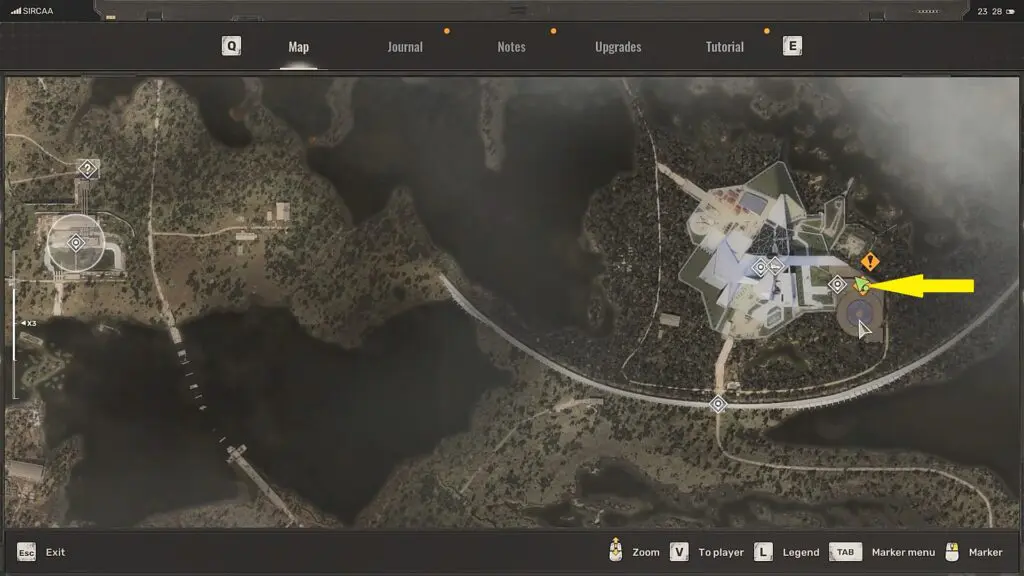Click the orange exclamation quest marker

[870, 262]
